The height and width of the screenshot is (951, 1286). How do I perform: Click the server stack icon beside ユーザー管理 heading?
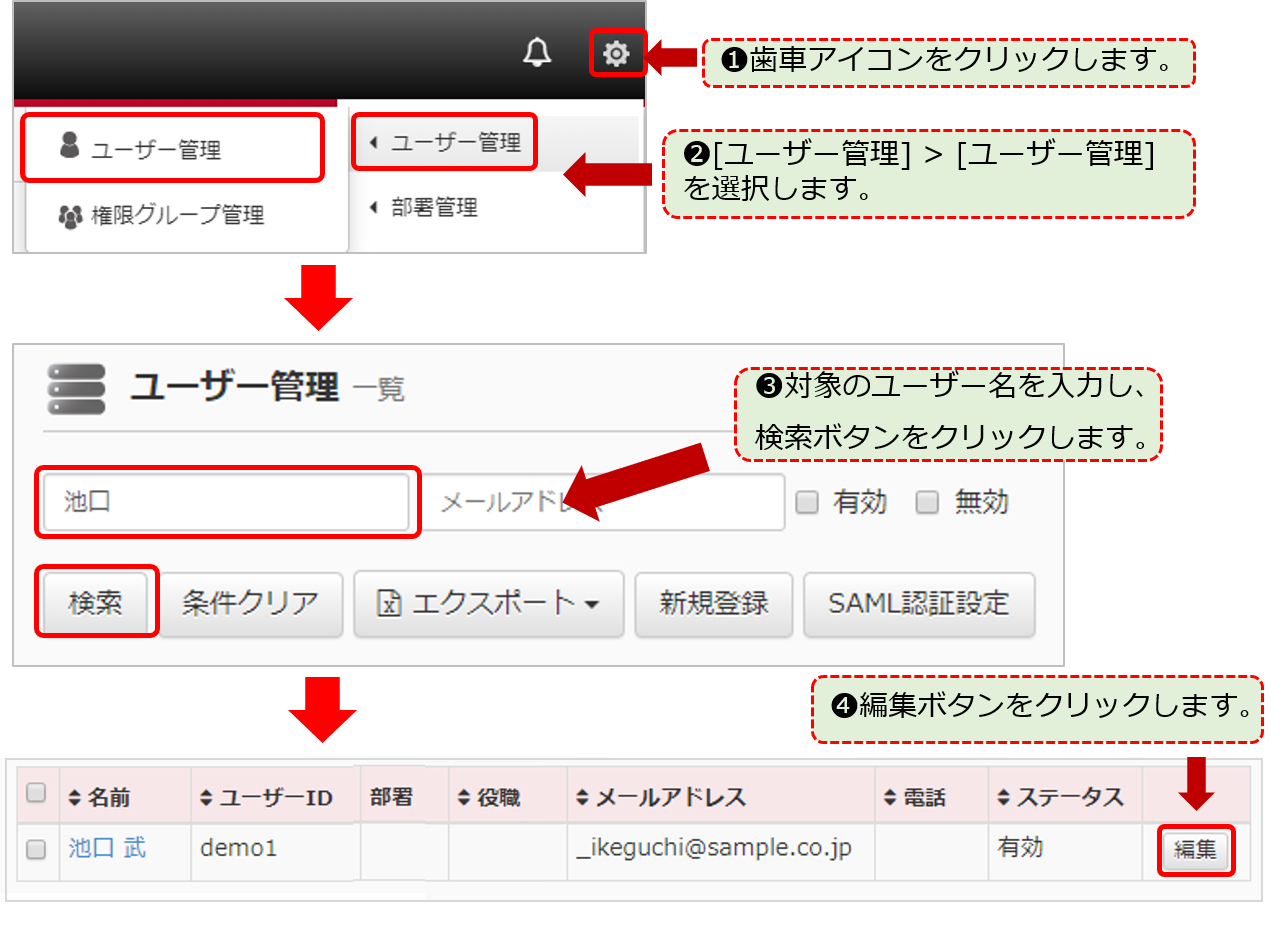[77, 388]
